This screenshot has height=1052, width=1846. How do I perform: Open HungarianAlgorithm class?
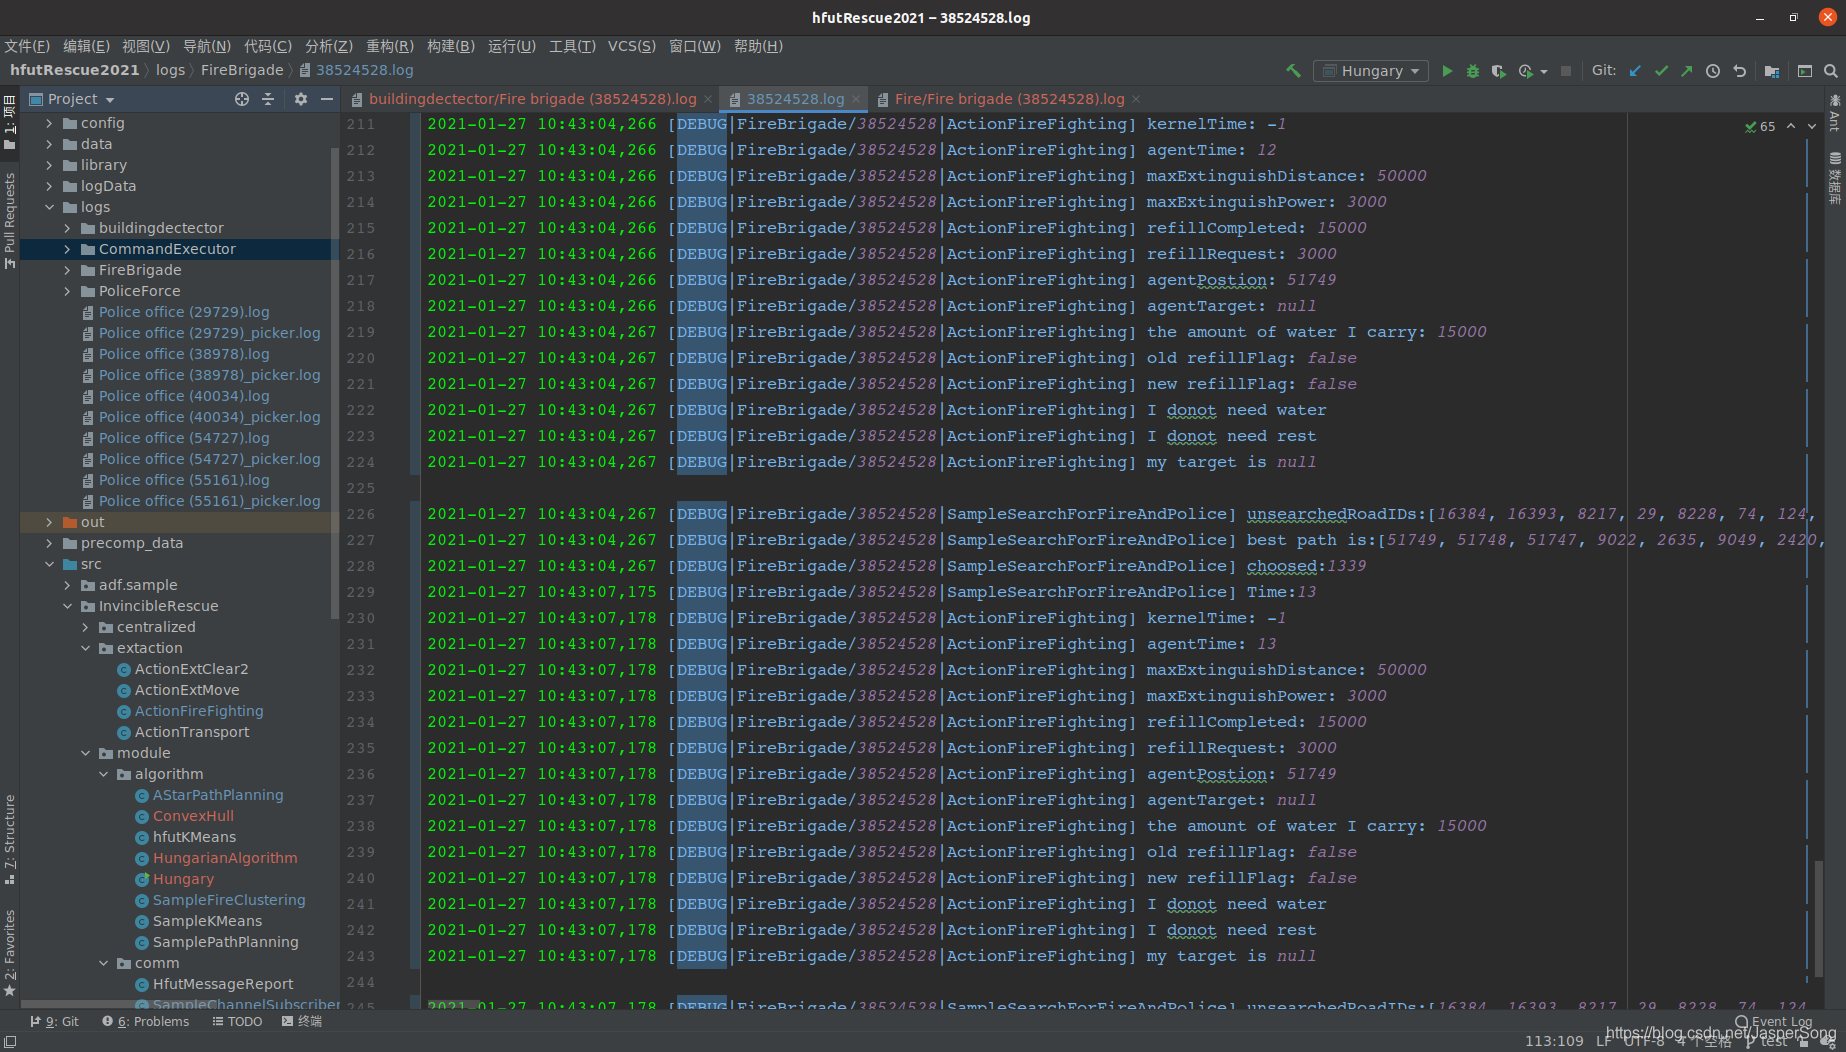click(x=225, y=858)
